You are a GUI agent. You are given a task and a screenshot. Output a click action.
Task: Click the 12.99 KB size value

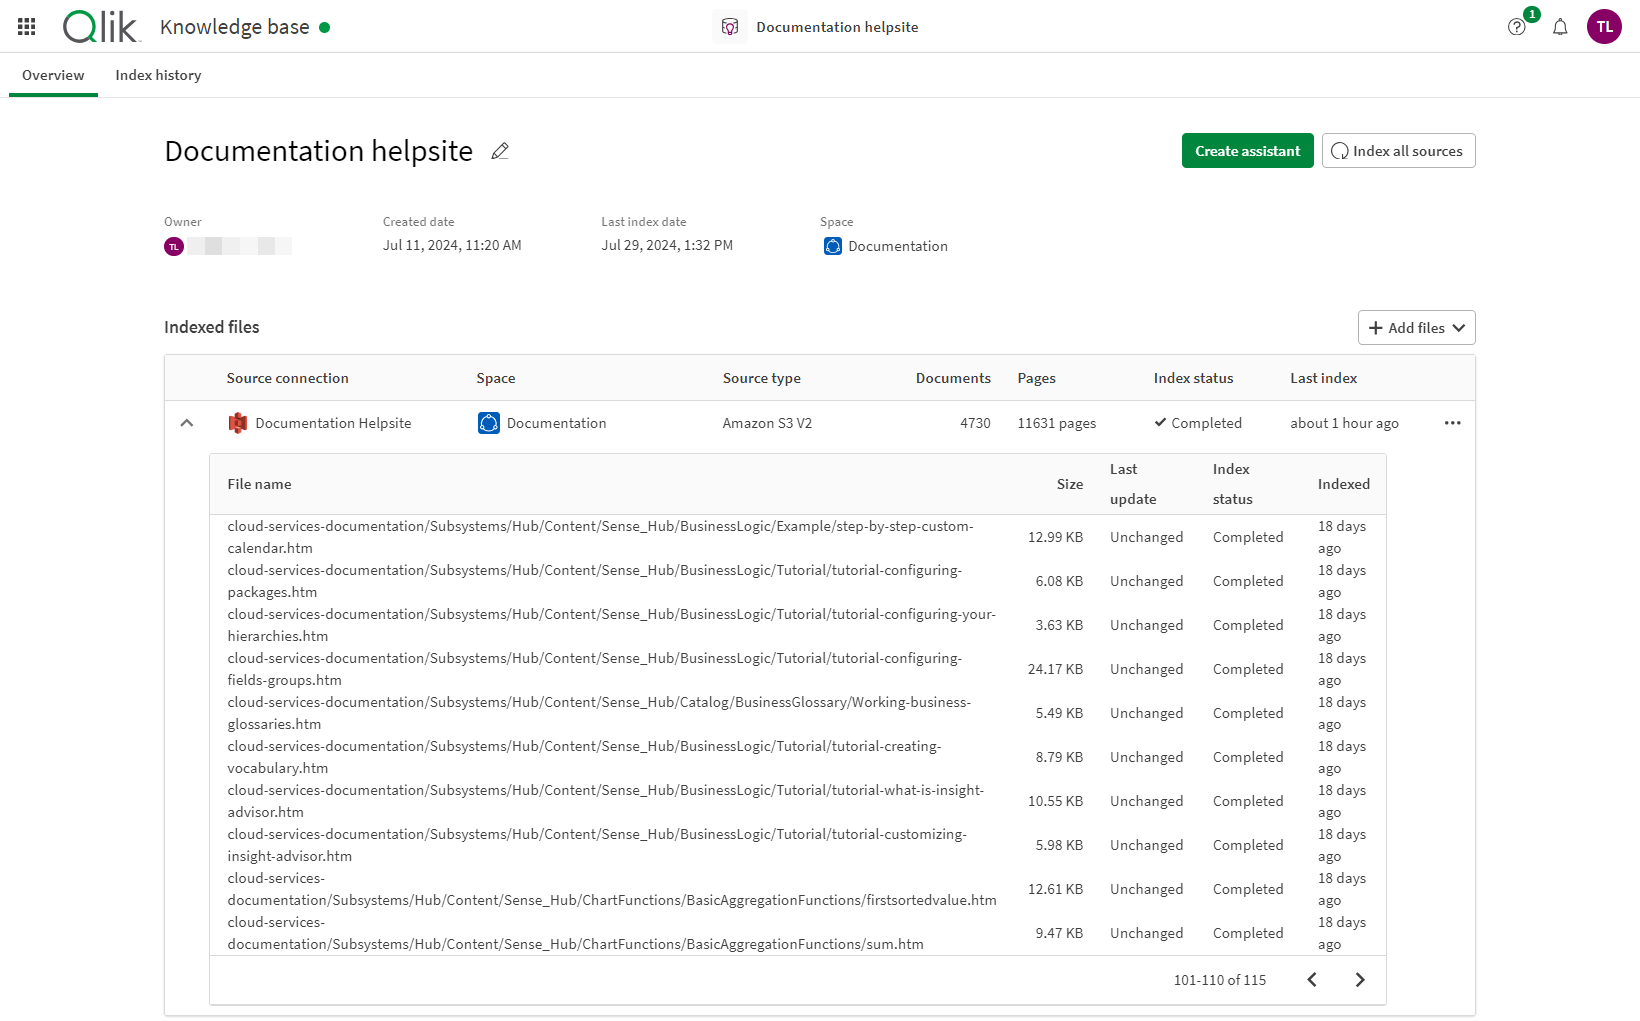pyautogui.click(x=1055, y=537)
